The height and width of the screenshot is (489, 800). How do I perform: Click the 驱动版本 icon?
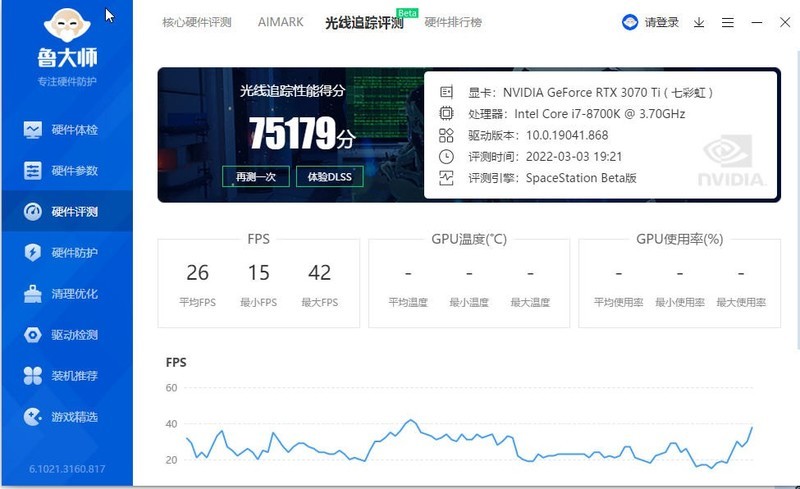tap(446, 135)
